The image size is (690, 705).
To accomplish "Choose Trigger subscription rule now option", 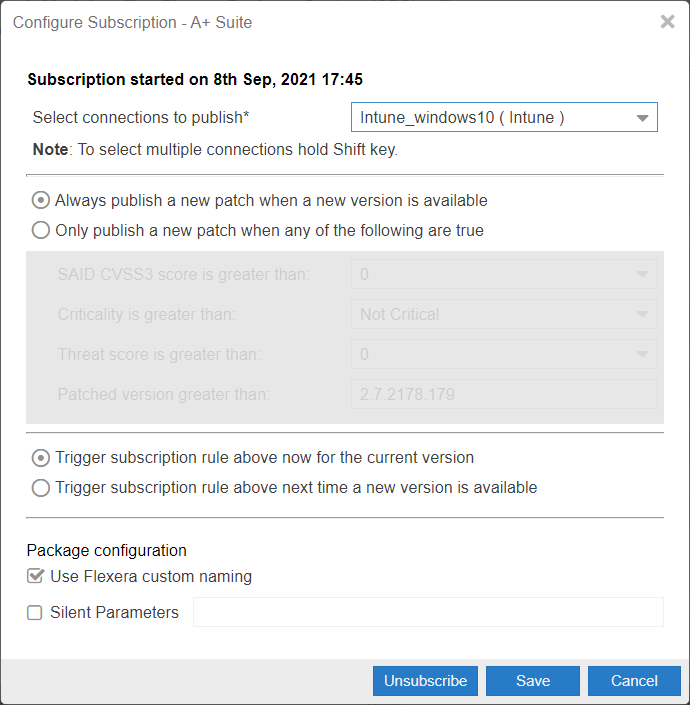I will 40,458.
